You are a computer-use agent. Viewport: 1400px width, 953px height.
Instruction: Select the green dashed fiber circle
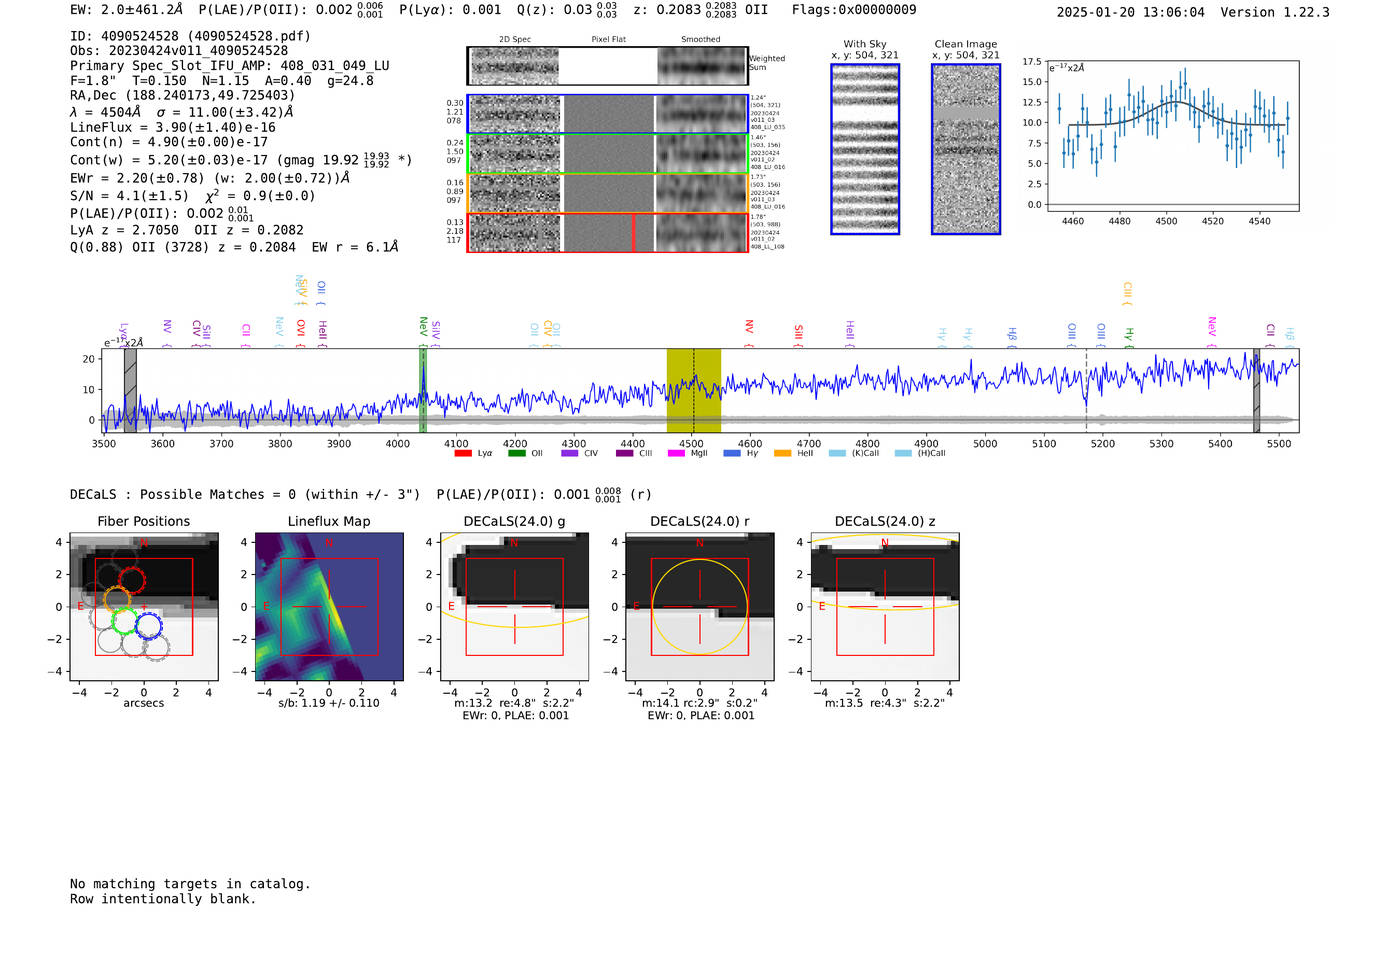coord(125,621)
